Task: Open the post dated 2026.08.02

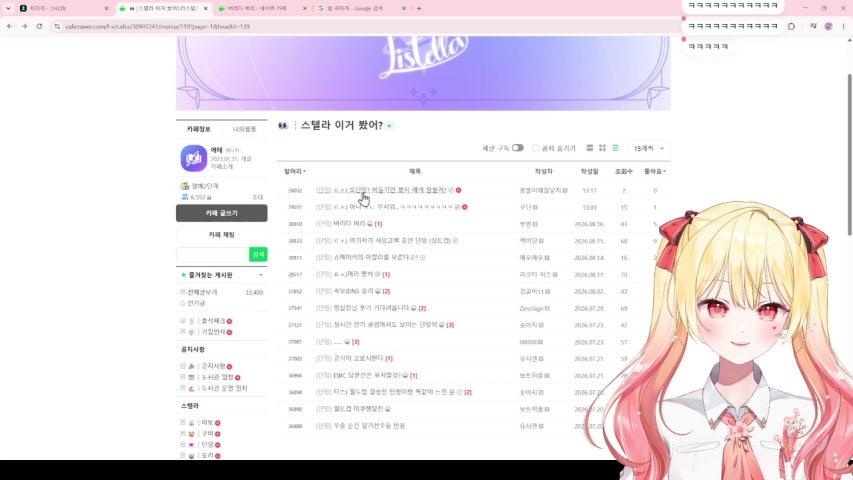Action: click(x=353, y=291)
